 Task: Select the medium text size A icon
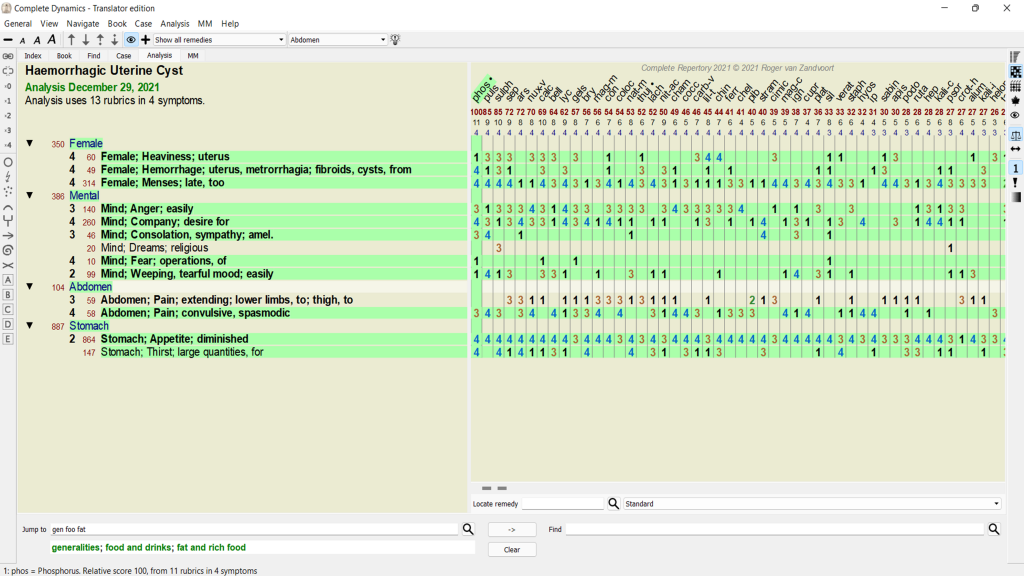coord(37,40)
